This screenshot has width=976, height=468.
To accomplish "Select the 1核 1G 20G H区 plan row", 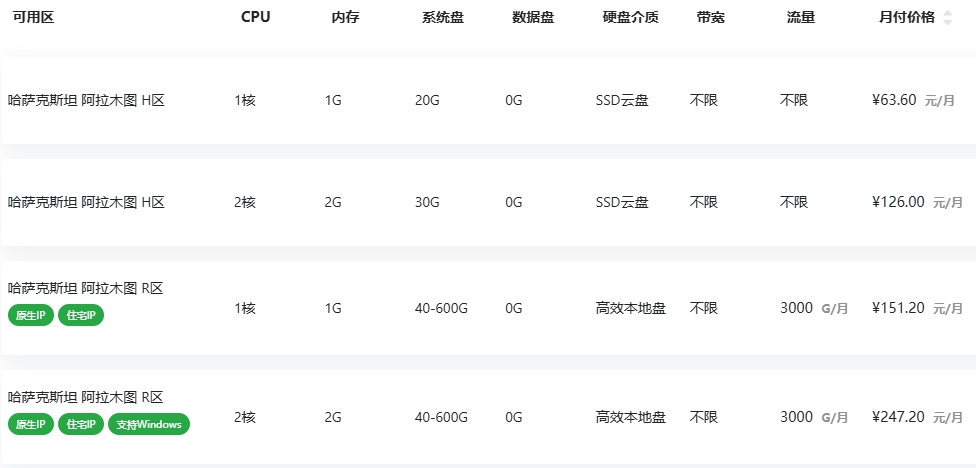I will (x=488, y=100).
